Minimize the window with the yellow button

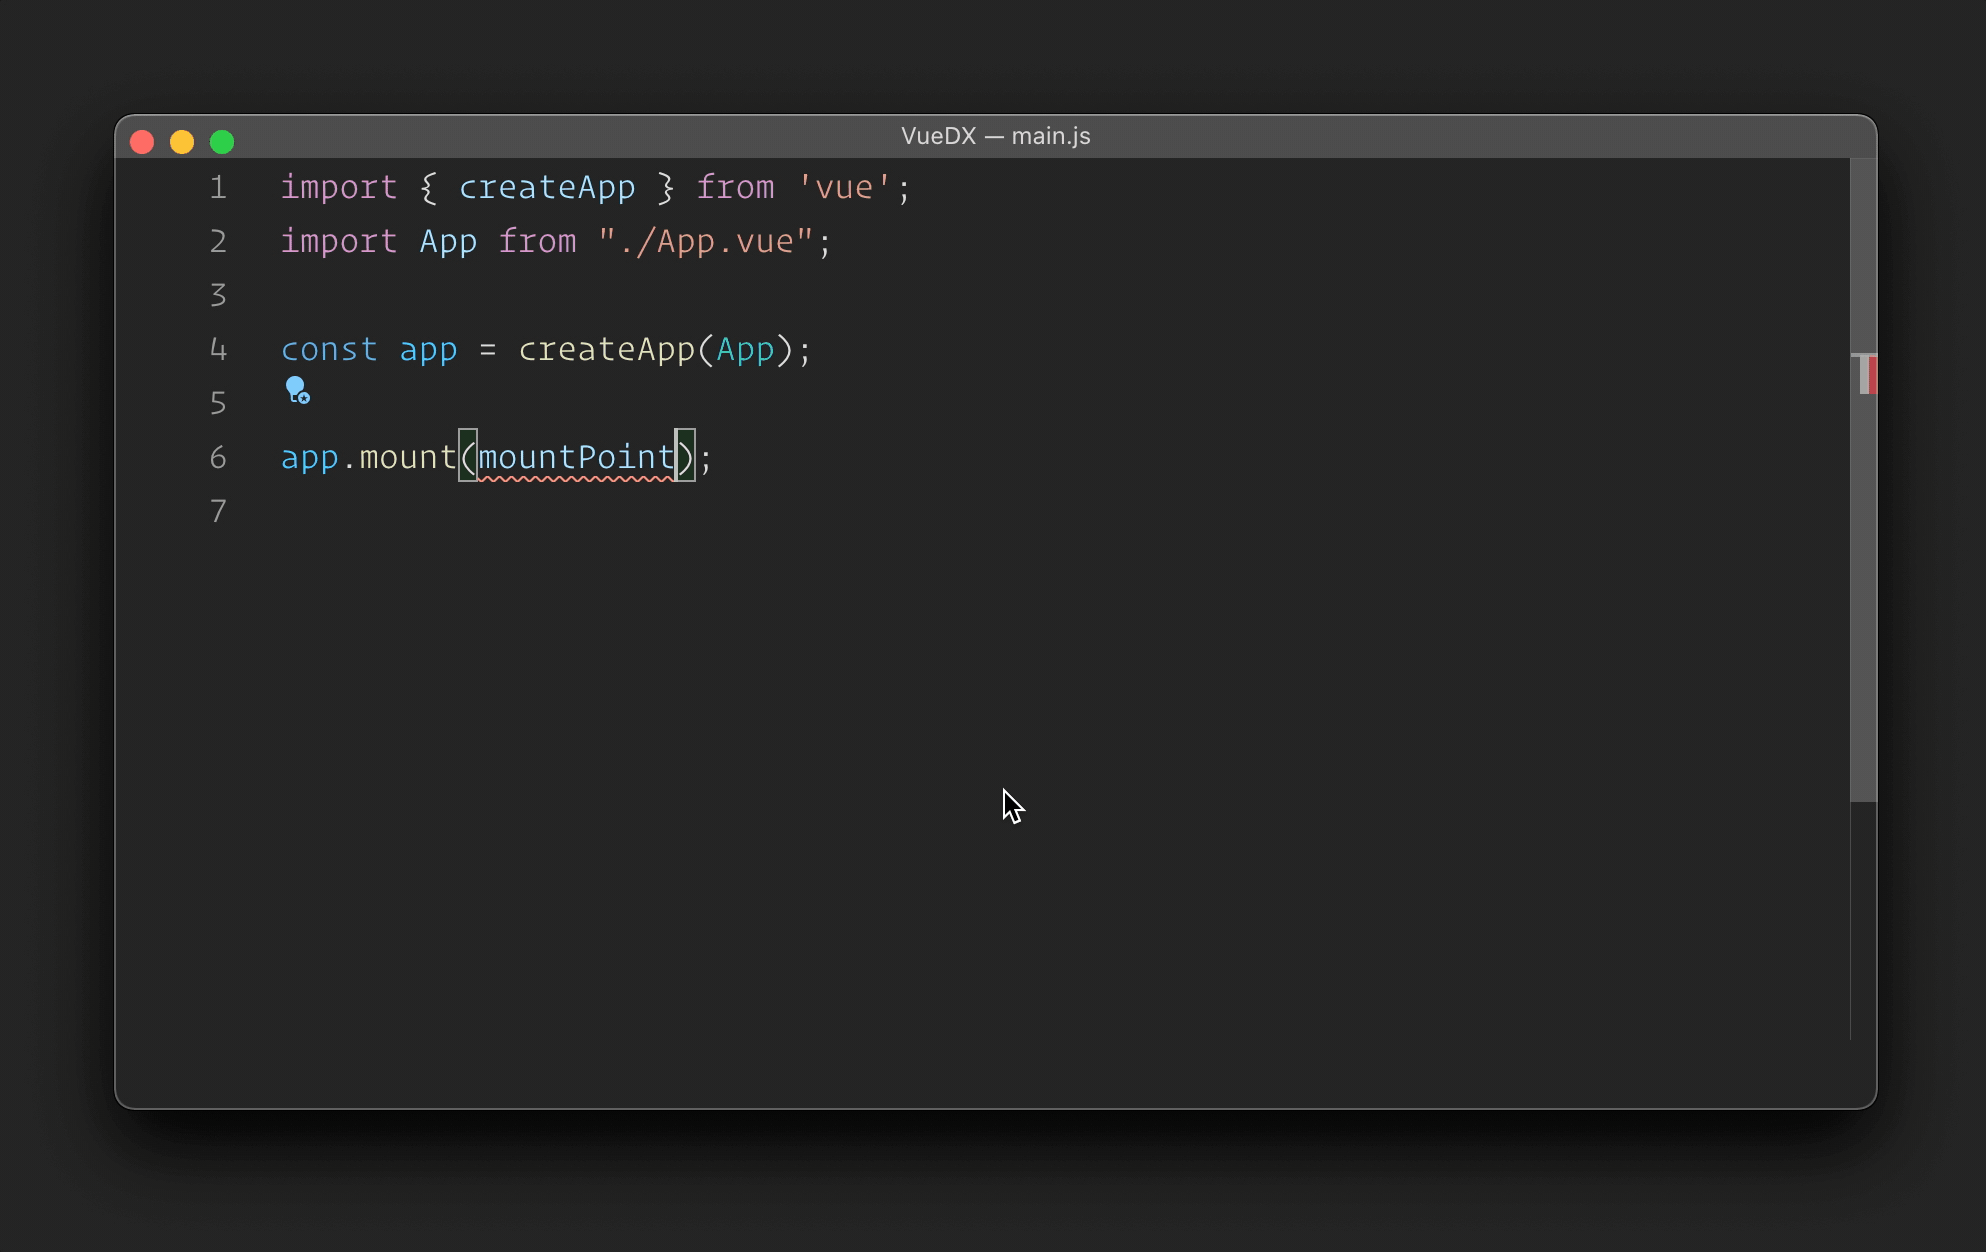tap(182, 142)
